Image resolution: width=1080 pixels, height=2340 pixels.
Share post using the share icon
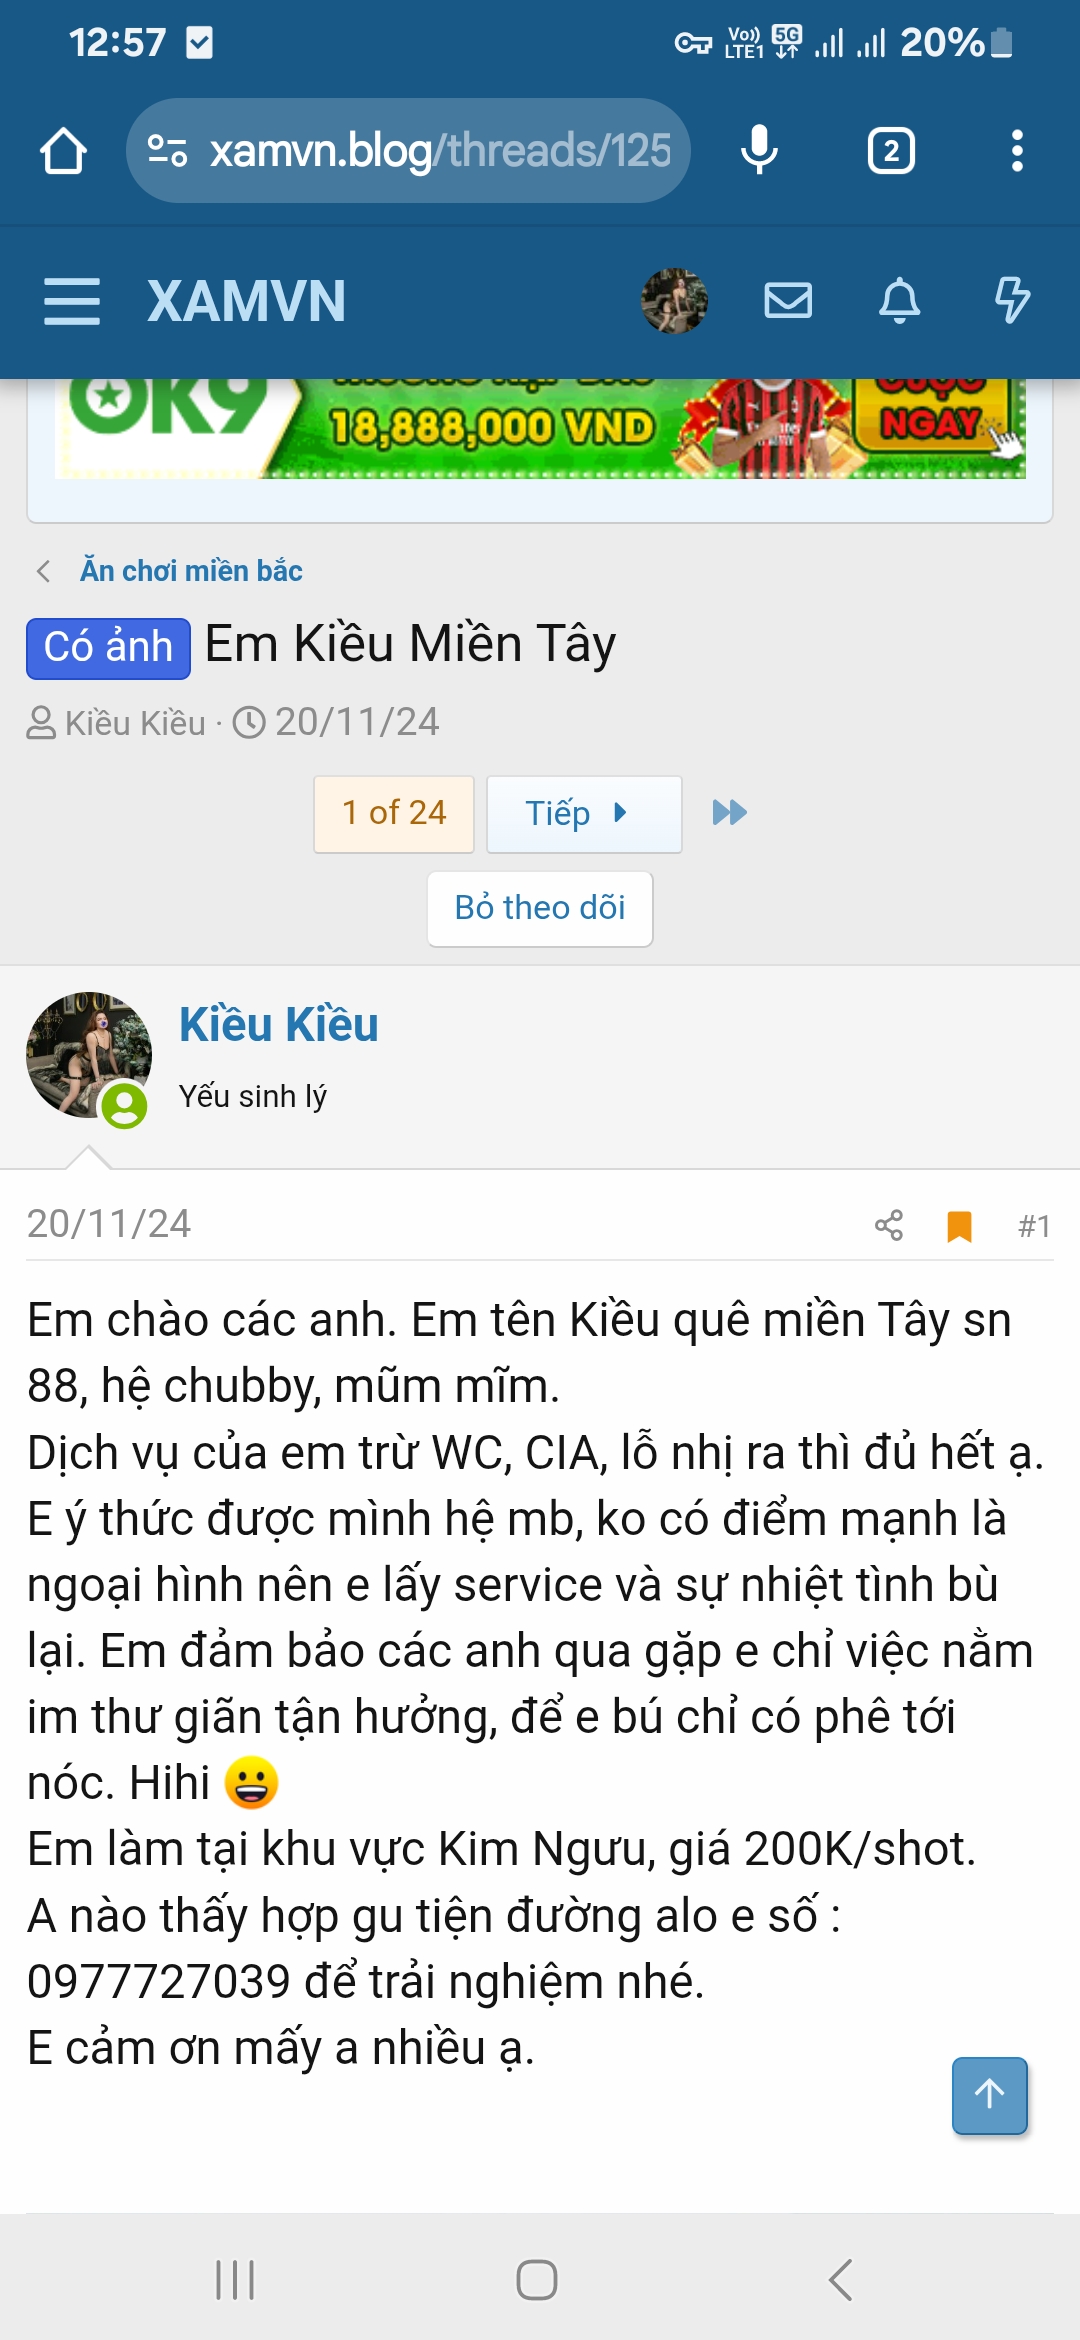(x=889, y=1225)
